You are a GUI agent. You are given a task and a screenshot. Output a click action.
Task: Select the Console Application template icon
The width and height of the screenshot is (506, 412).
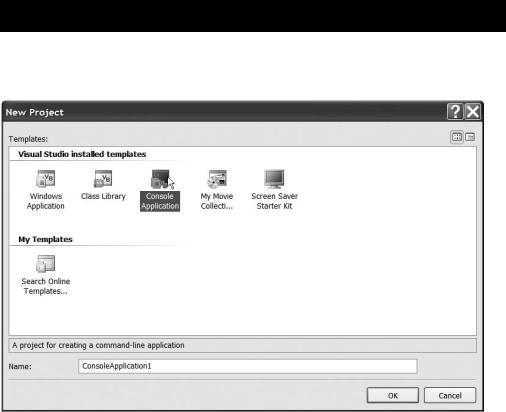(160, 179)
